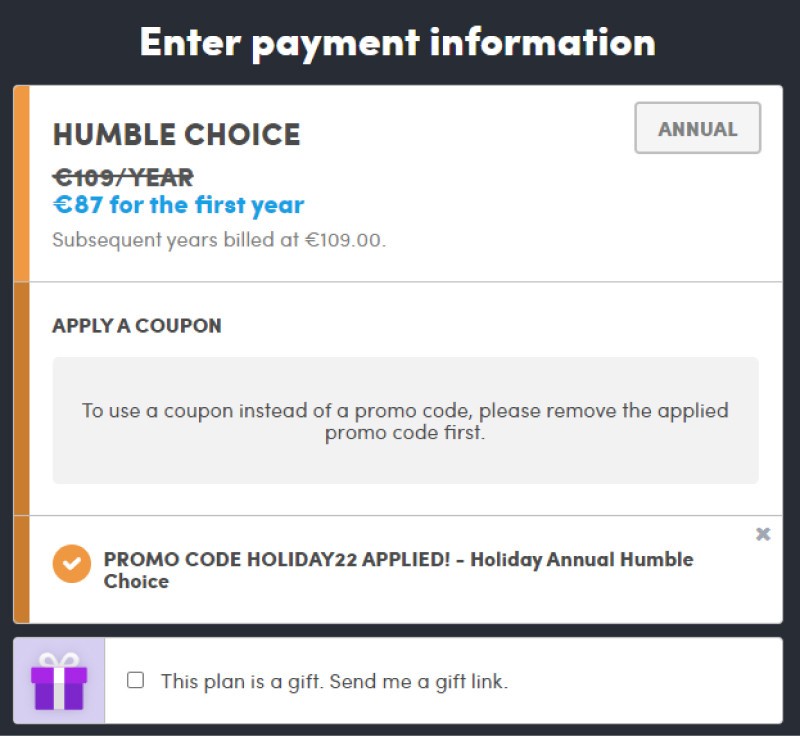Click 'Send me a gift link' text
Viewport: 800px width, 736px height.
coord(419,681)
